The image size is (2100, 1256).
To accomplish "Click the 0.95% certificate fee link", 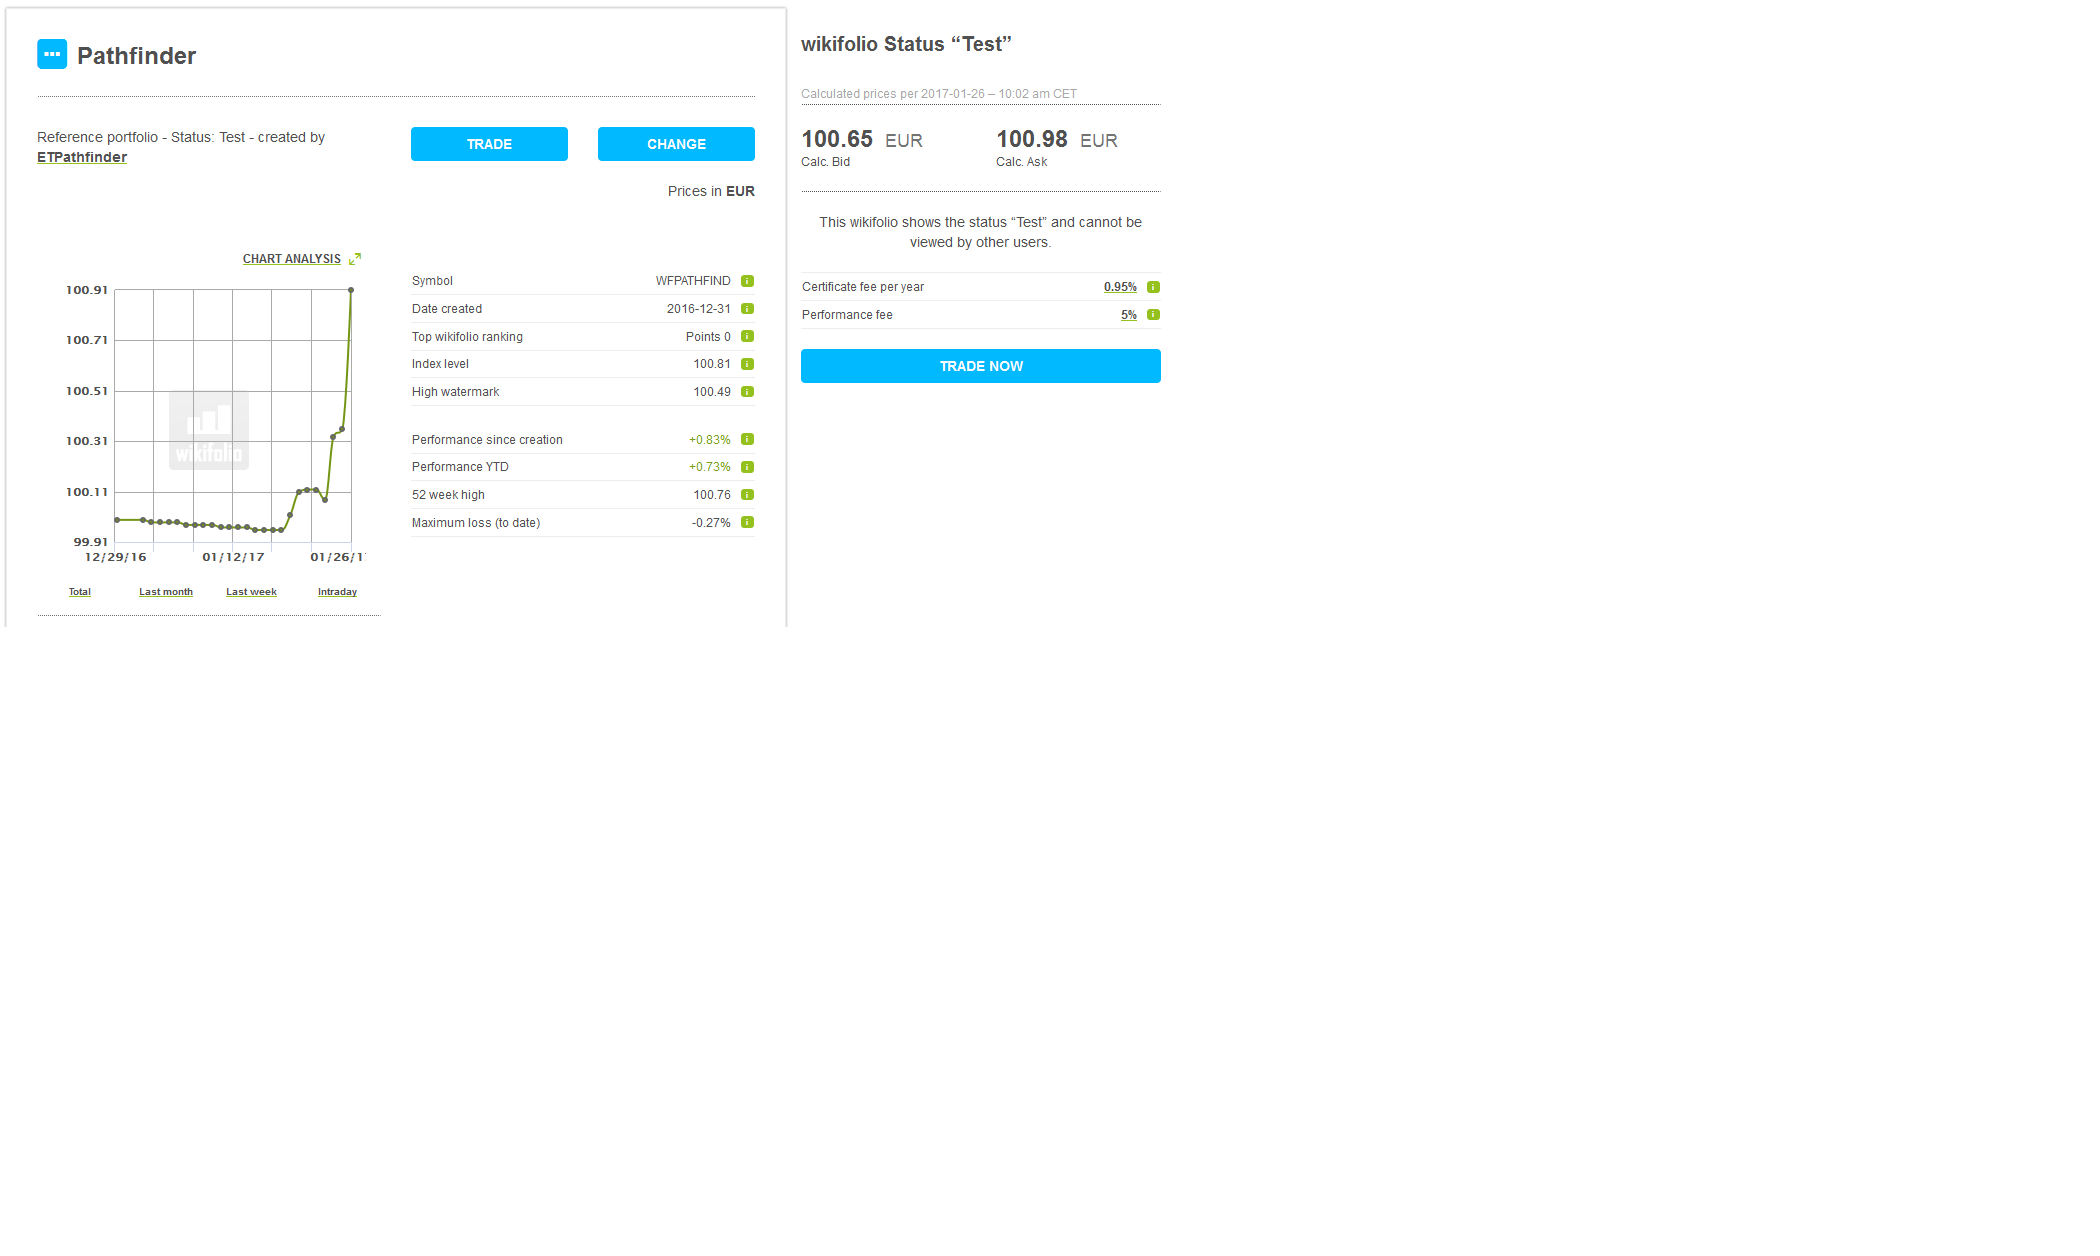I will [x=1120, y=287].
